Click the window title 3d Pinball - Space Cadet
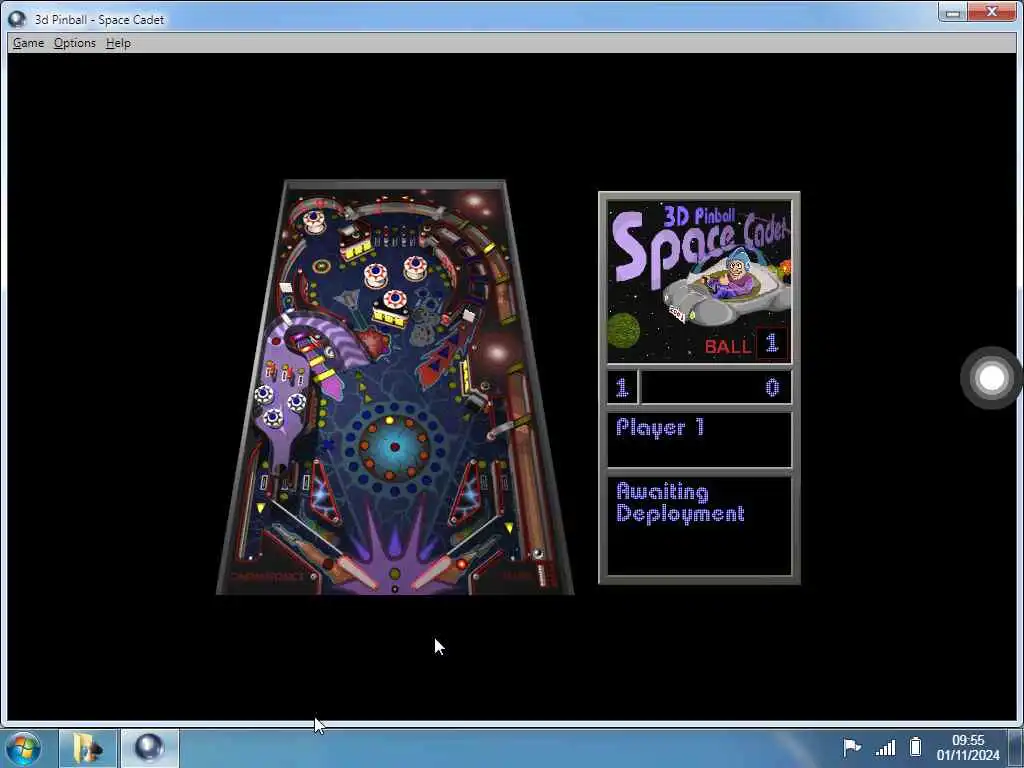 click(99, 20)
